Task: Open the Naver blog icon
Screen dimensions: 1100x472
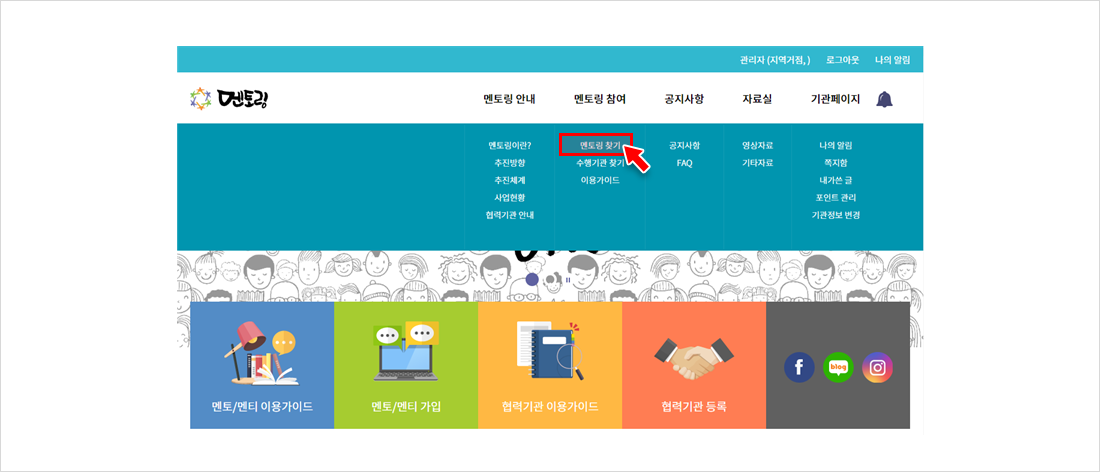Action: point(838,368)
